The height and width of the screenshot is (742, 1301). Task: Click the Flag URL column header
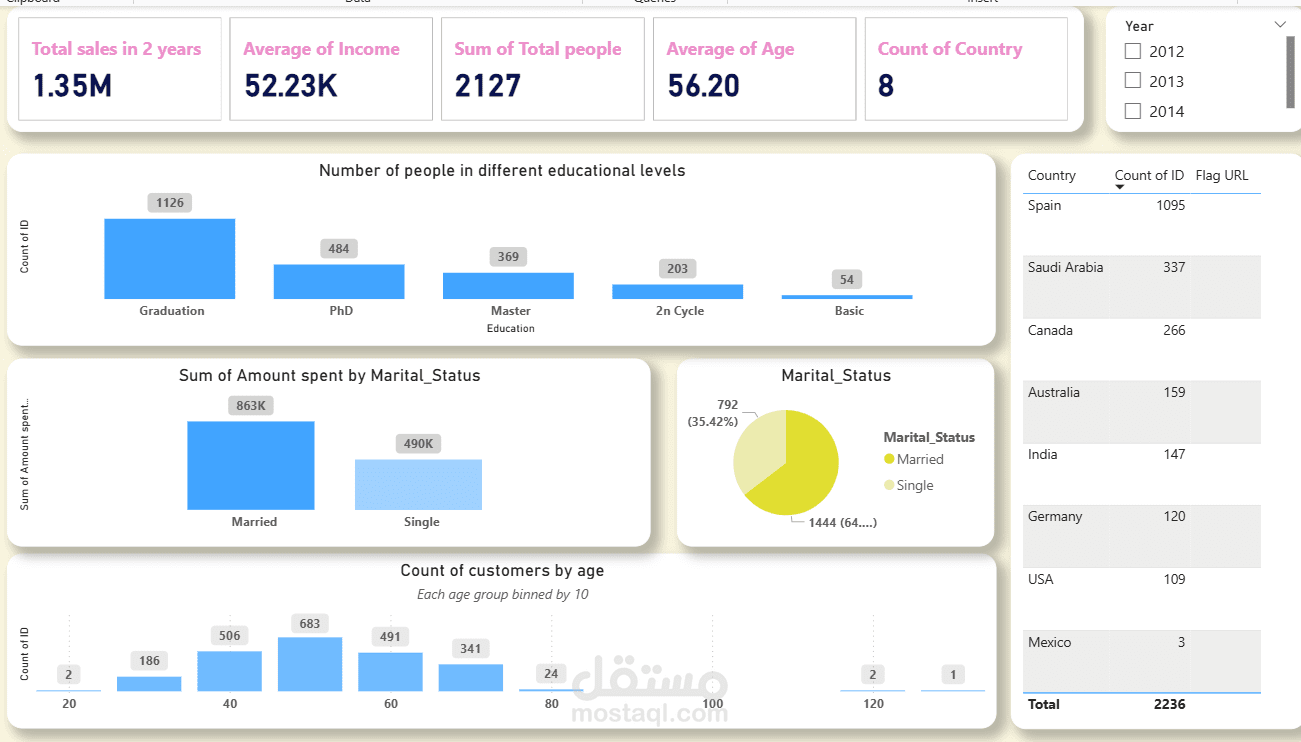[1222, 176]
